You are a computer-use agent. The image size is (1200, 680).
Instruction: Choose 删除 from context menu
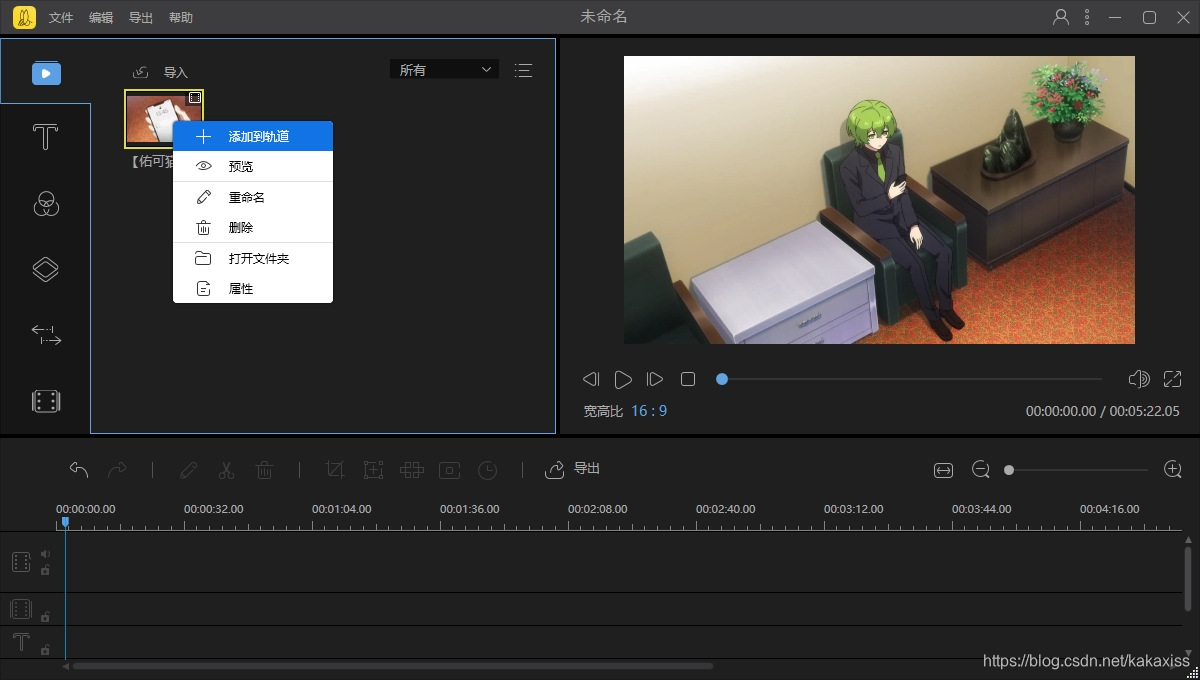tap(253, 227)
